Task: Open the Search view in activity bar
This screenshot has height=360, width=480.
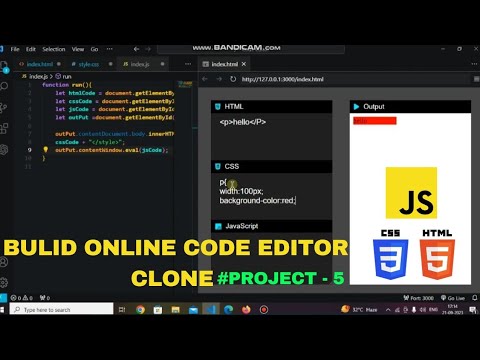Action: point(4,86)
